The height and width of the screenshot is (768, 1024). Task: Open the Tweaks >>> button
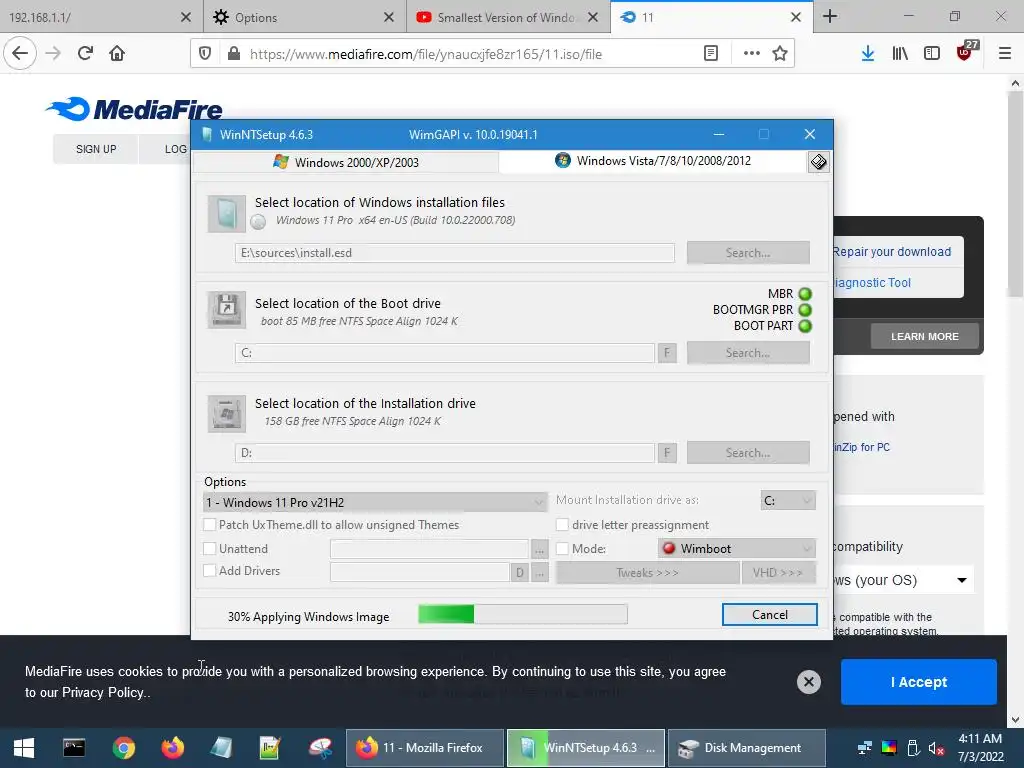click(x=647, y=573)
